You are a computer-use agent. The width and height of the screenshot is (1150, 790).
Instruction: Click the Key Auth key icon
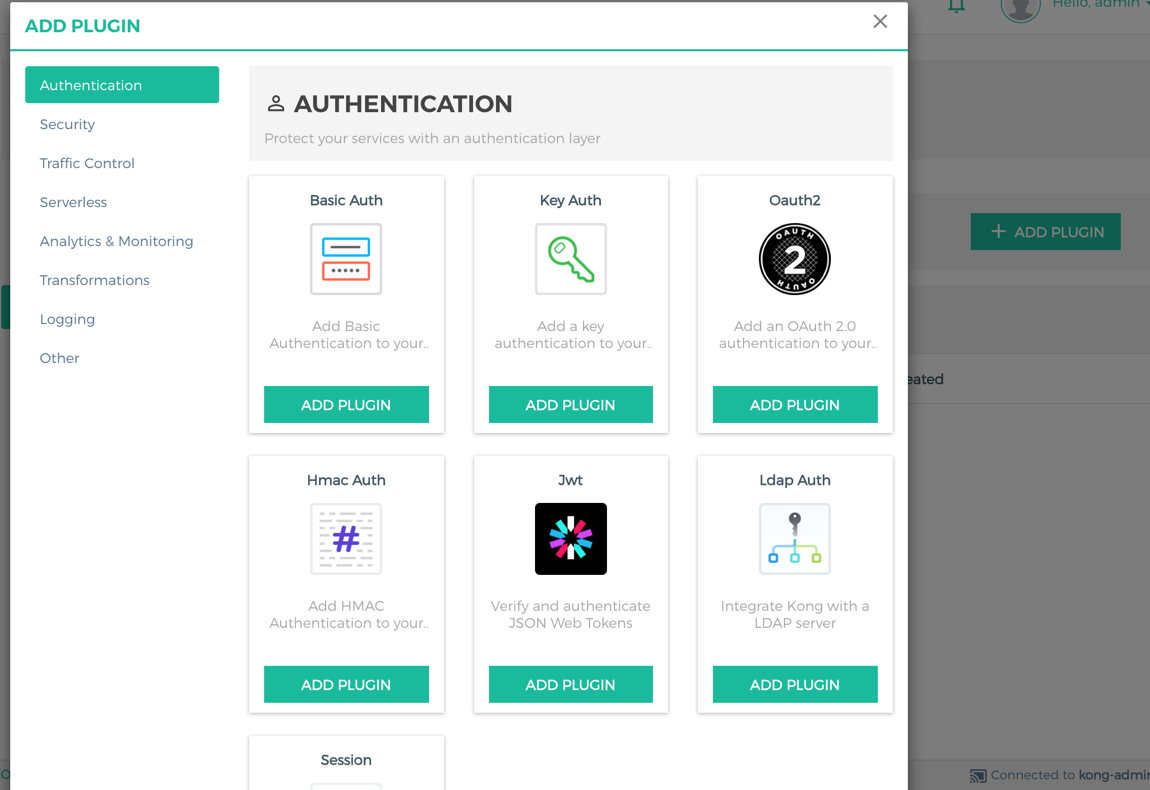571,259
